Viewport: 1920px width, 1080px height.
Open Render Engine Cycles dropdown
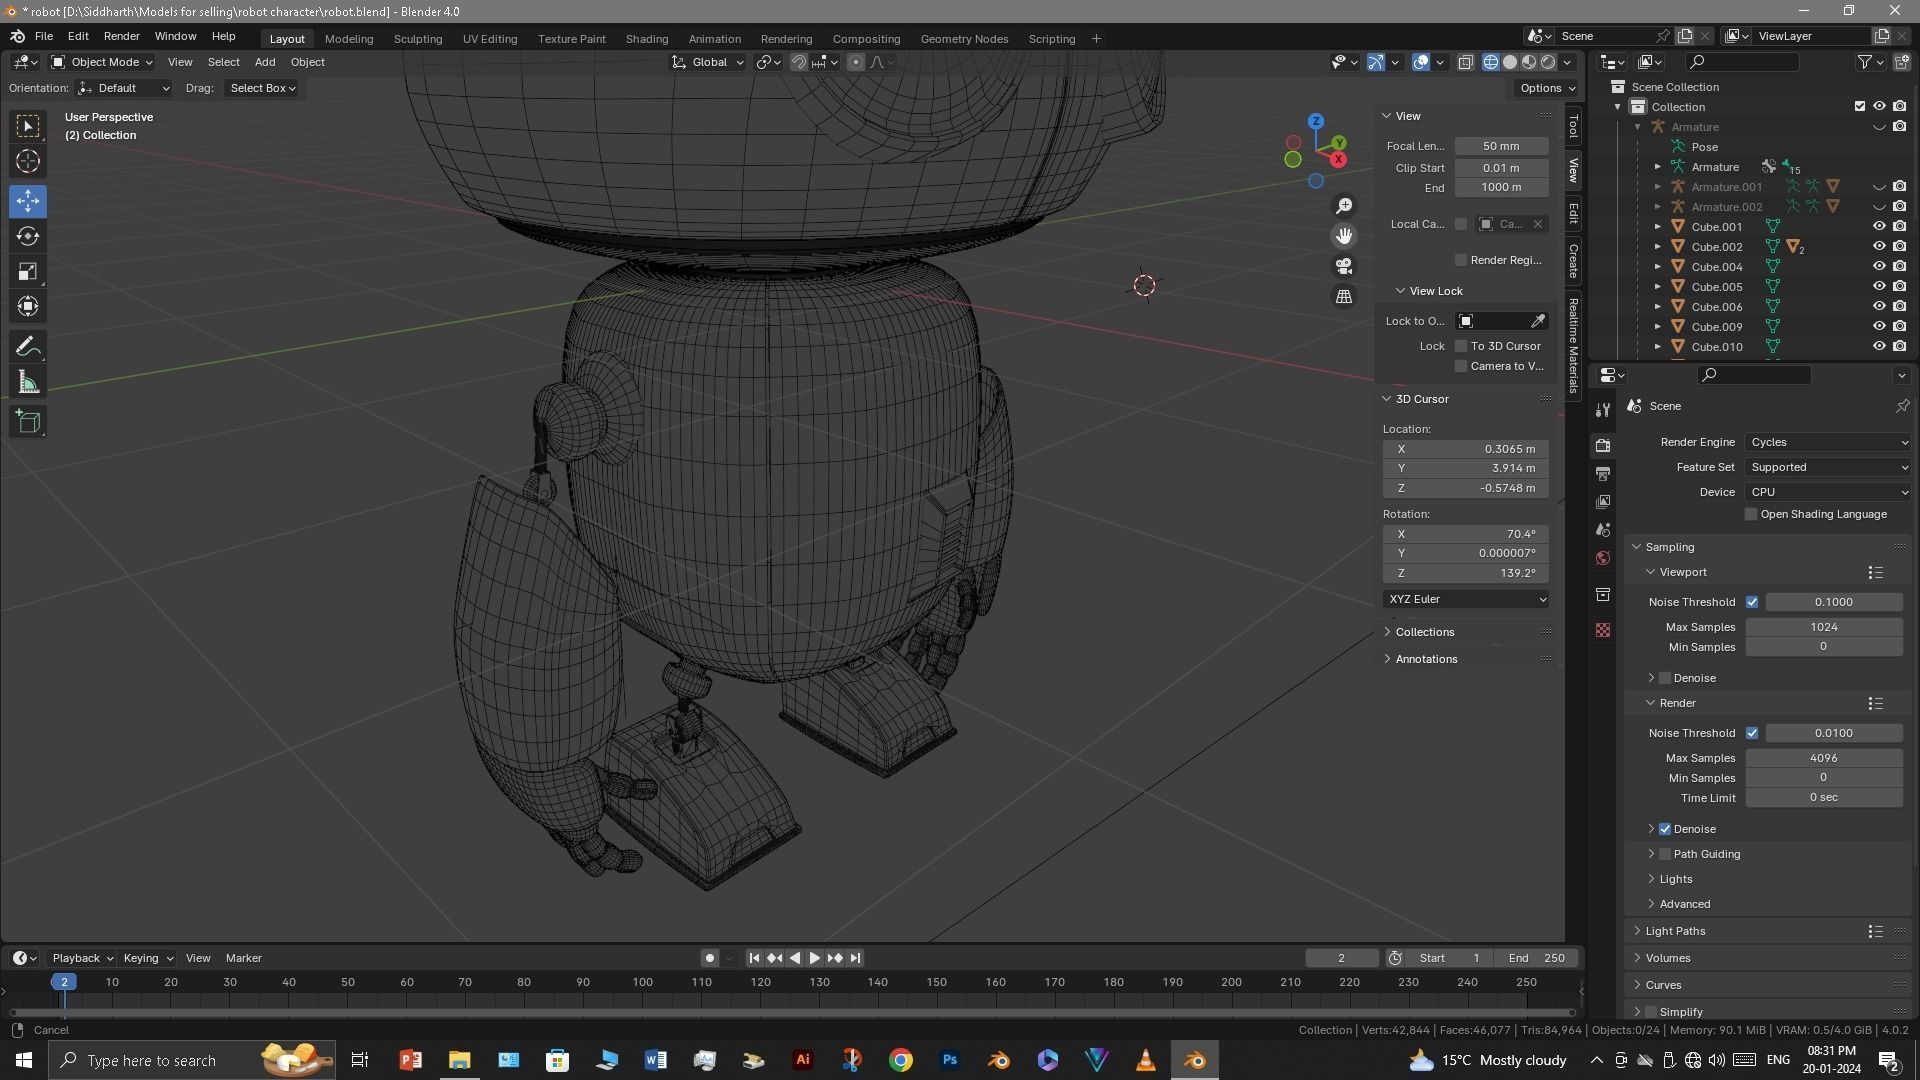tap(1828, 442)
